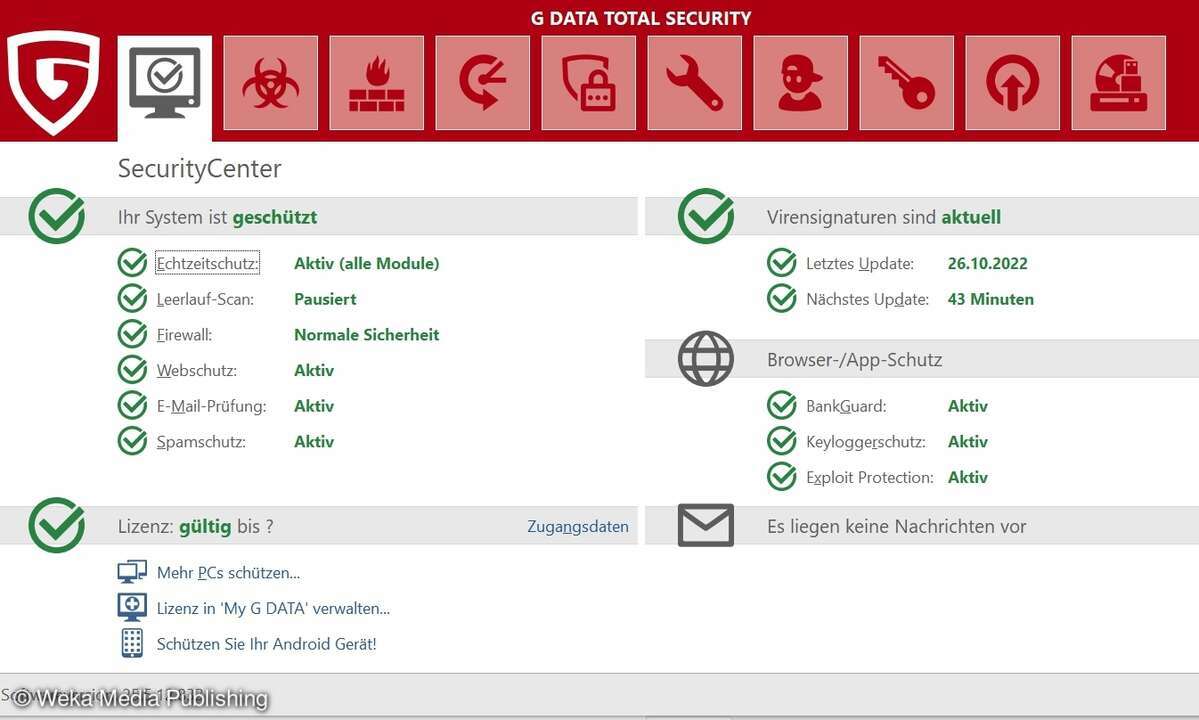1199x720 pixels.
Task: Click the globe icon for Browser-/App-Schutz
Action: pos(706,358)
